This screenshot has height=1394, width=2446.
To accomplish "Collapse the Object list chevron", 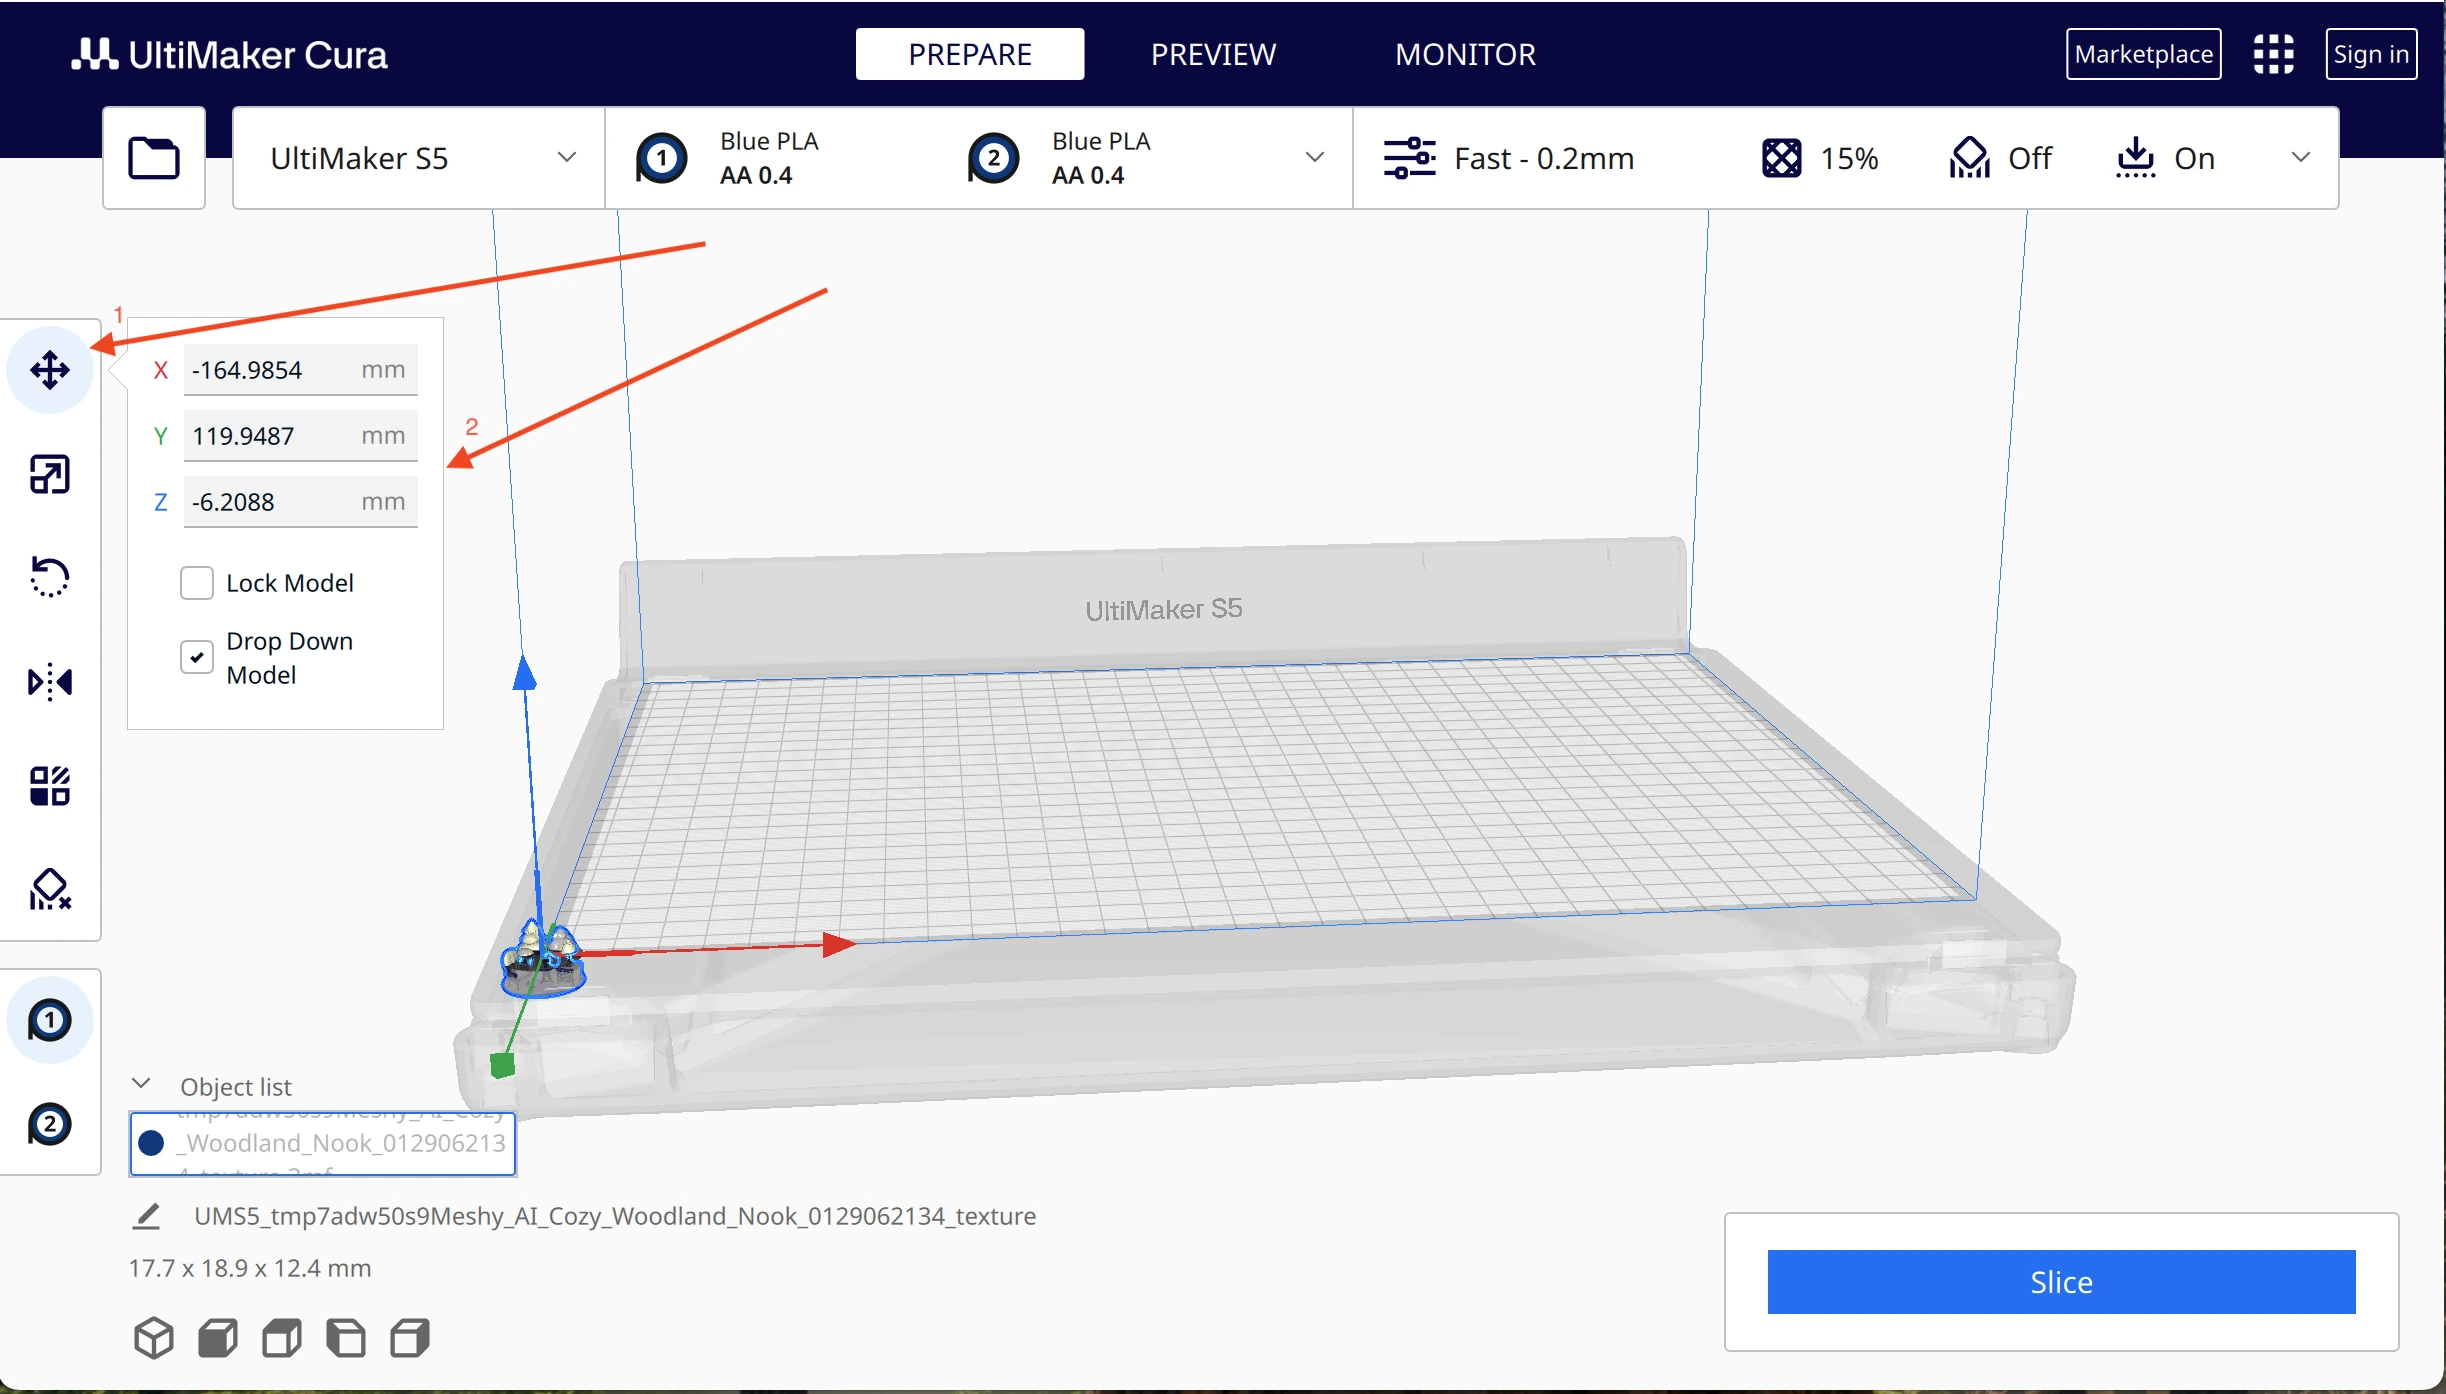I will (141, 1085).
